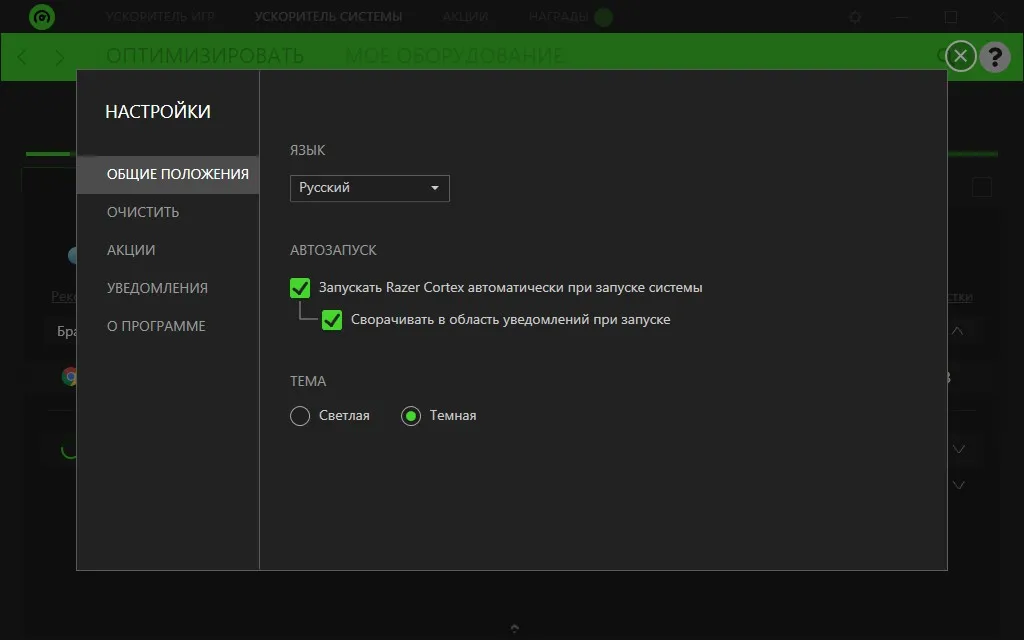Open help via question mark icon

995,57
